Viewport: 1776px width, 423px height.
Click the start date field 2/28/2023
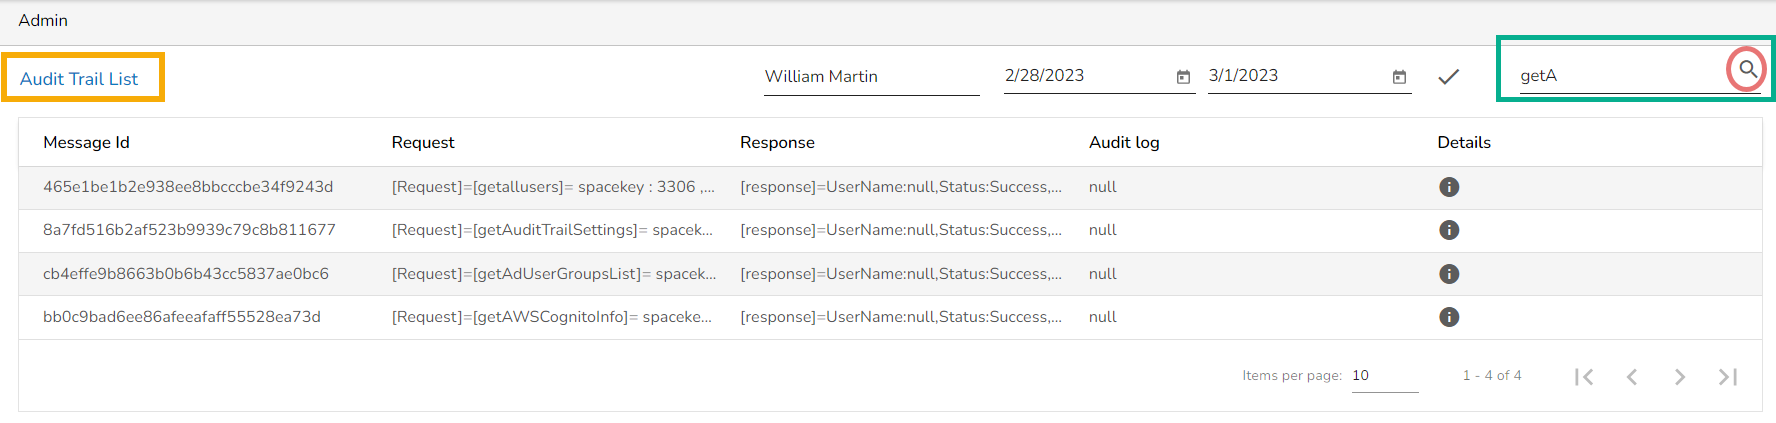pos(1085,76)
